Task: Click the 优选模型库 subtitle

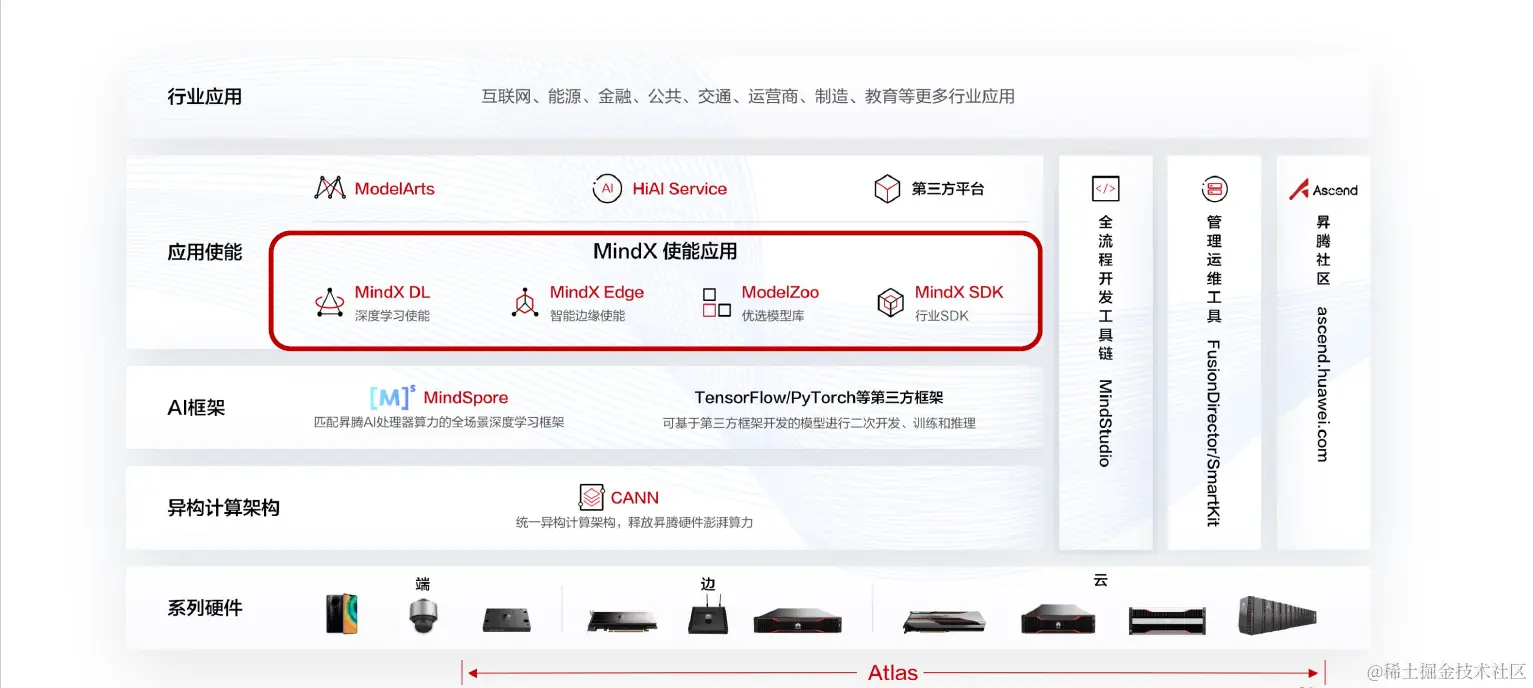Action: (x=773, y=316)
